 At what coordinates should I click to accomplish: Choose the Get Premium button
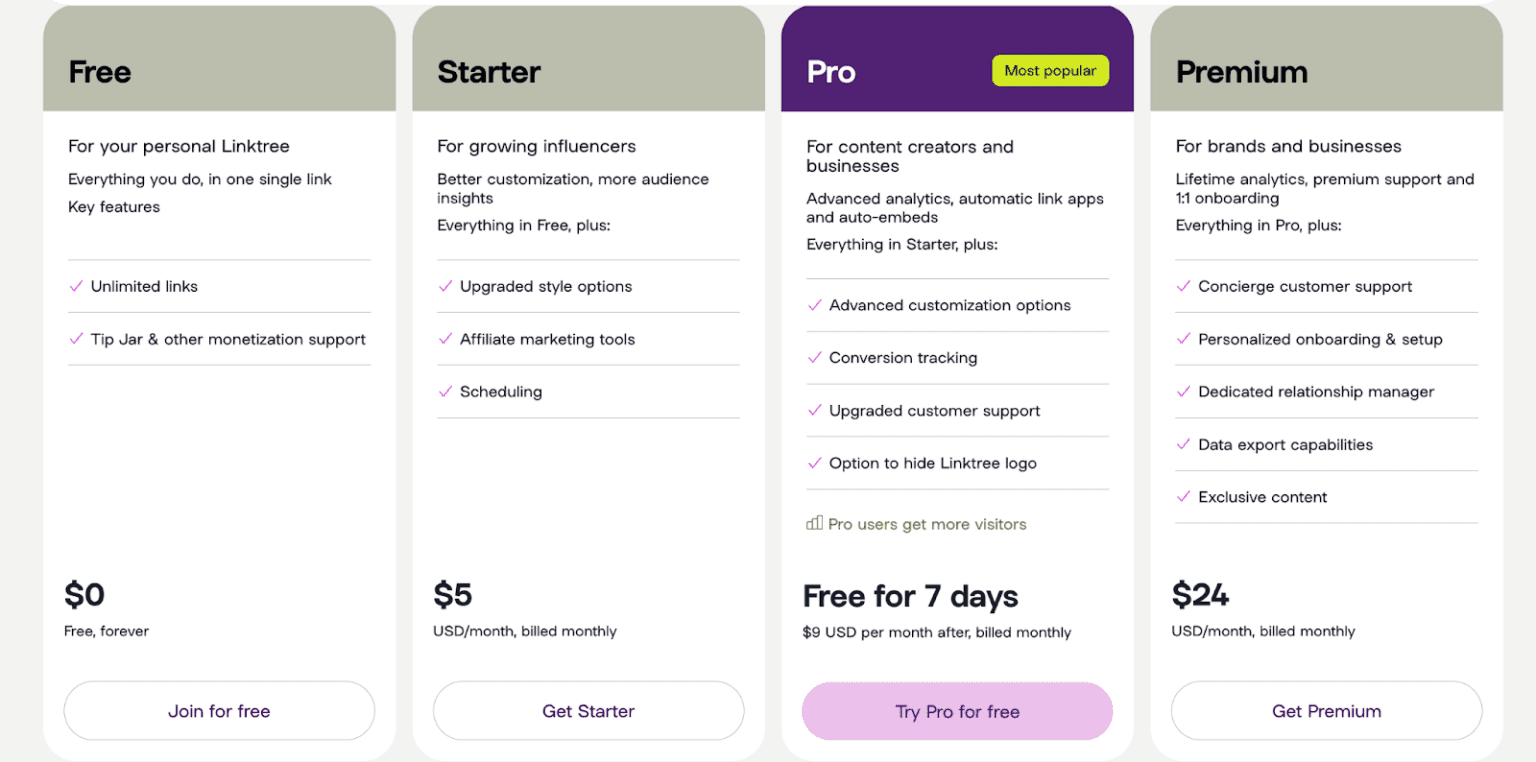(x=1326, y=711)
